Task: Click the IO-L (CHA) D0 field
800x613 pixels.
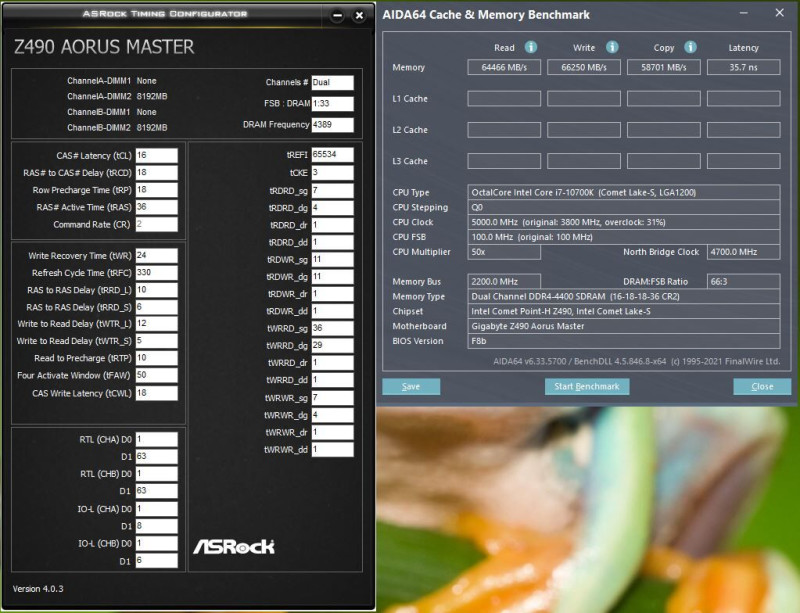Action: tap(157, 509)
